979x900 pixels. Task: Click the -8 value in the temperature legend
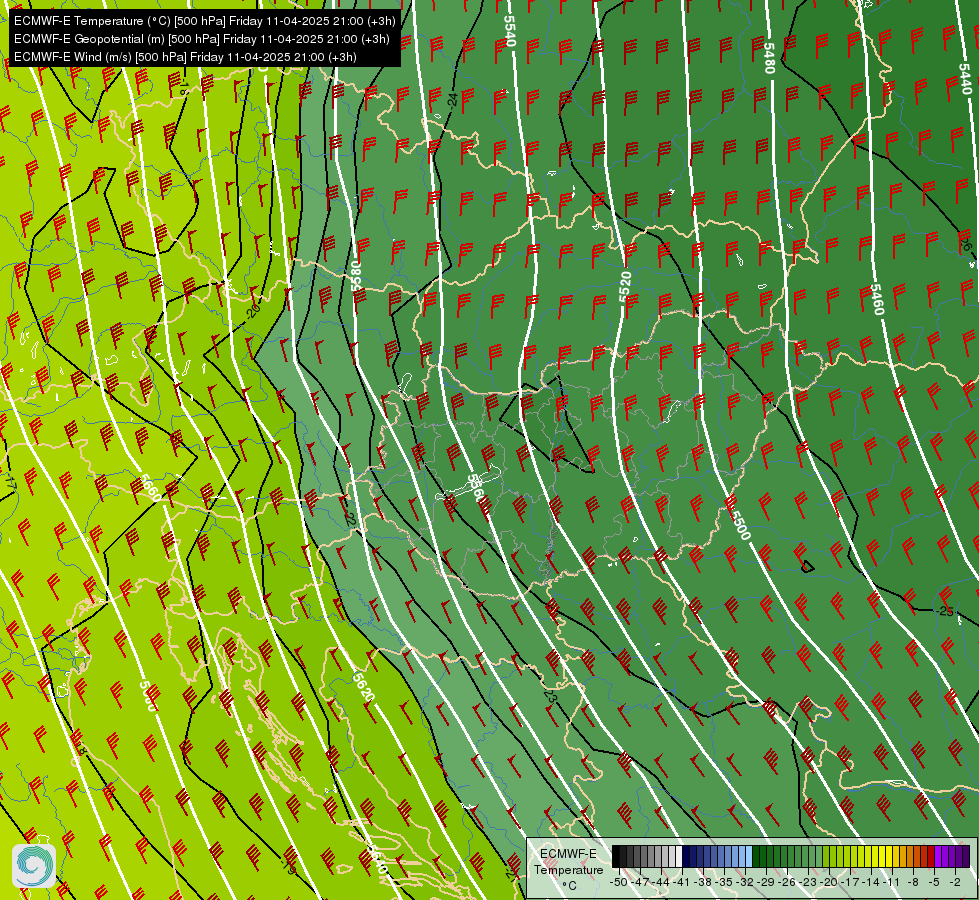pyautogui.click(x=913, y=882)
